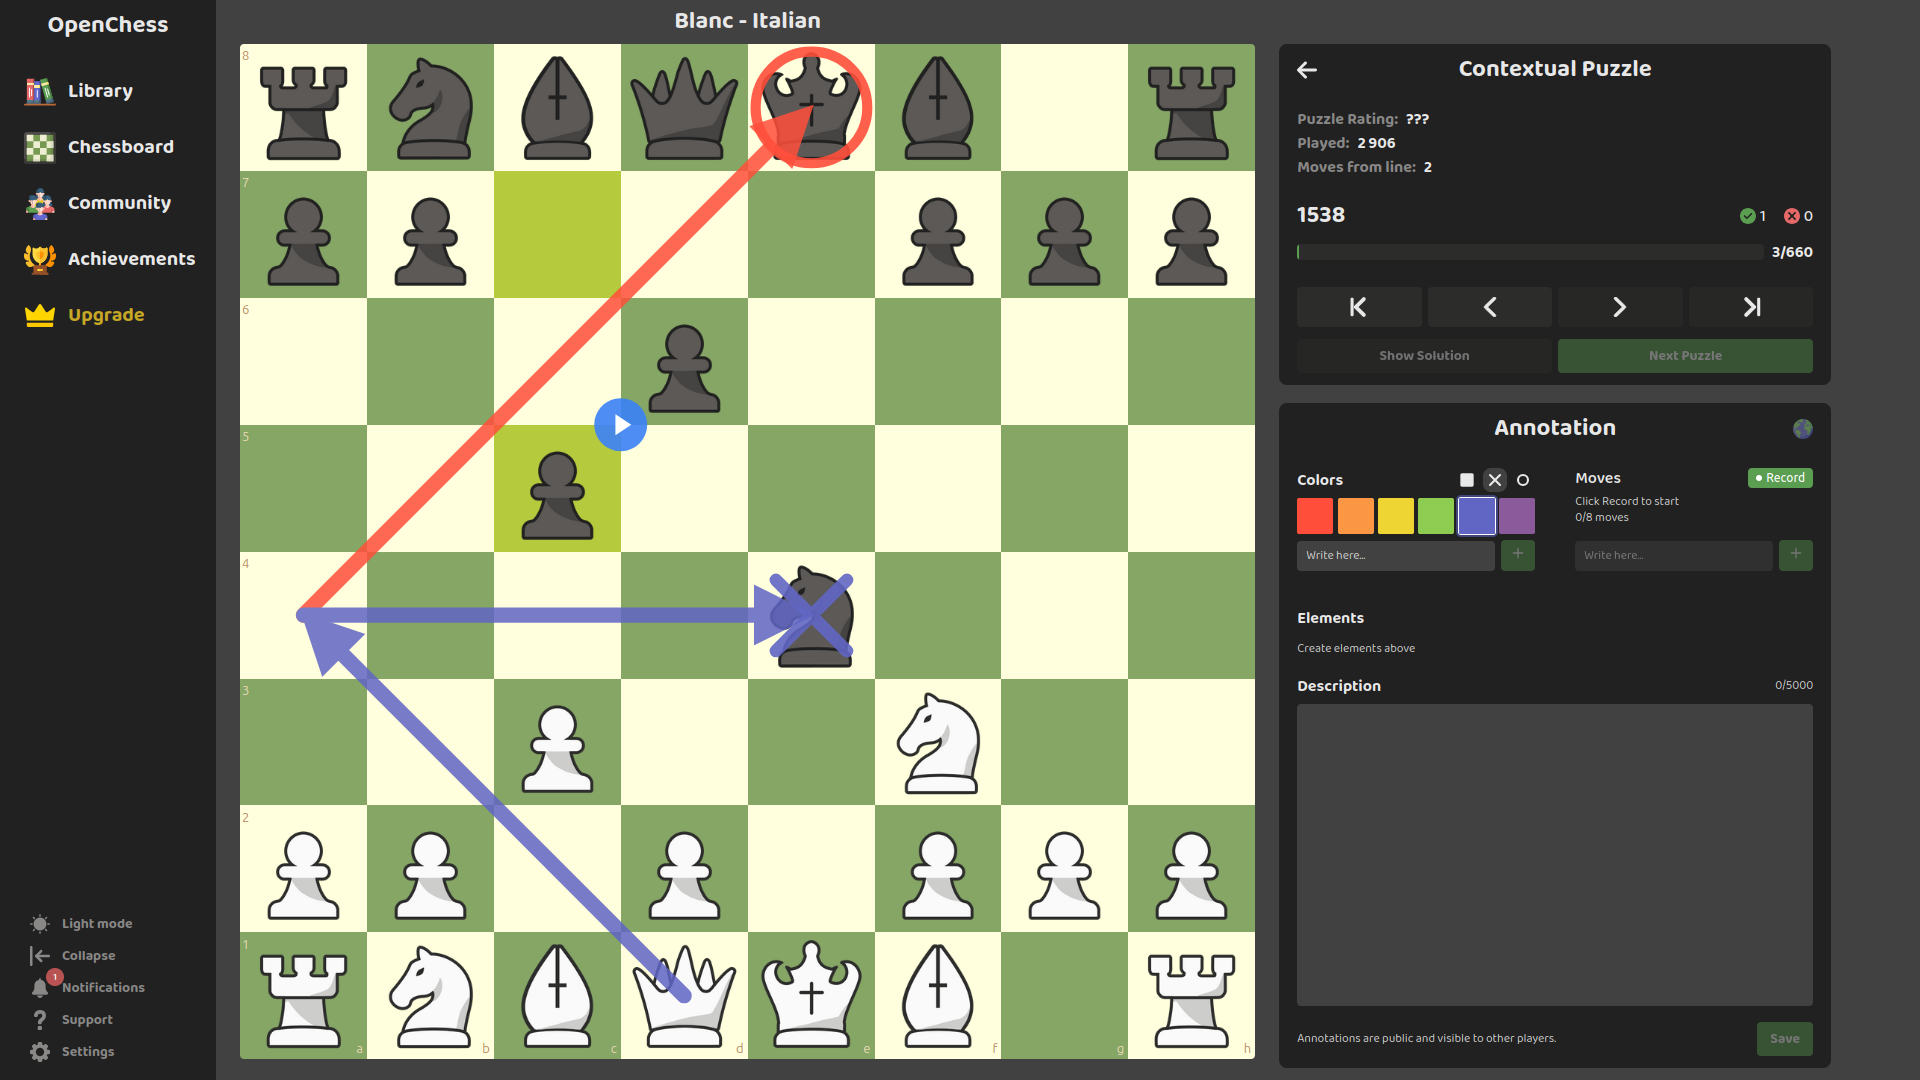Click the Record moves button
Screen dimensions: 1920x1080
click(x=1780, y=478)
